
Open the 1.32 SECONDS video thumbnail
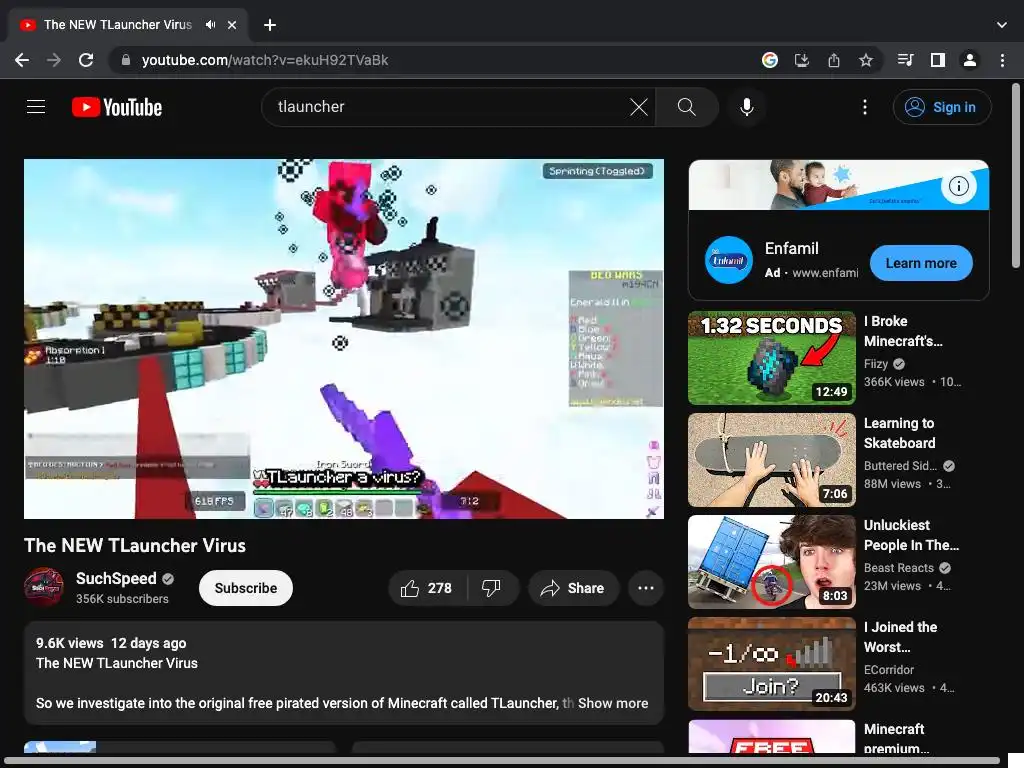tap(772, 358)
